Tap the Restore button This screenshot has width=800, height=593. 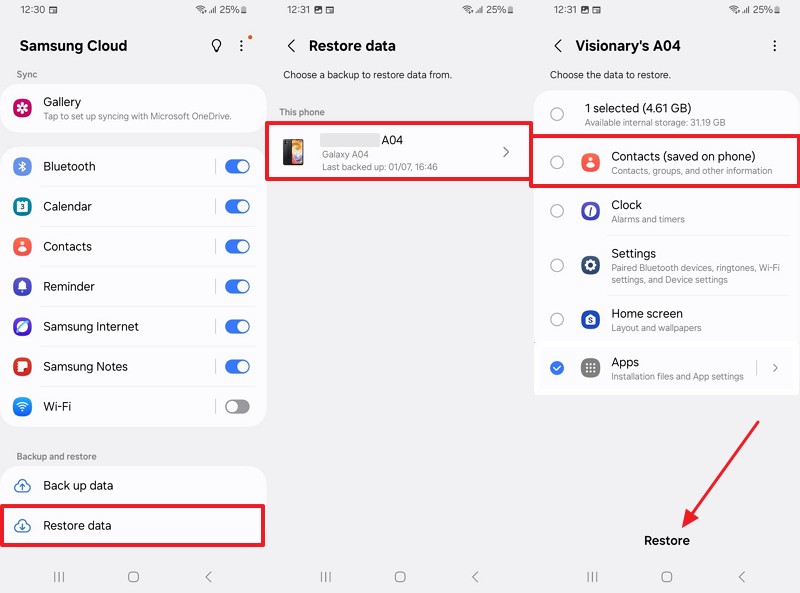666,540
